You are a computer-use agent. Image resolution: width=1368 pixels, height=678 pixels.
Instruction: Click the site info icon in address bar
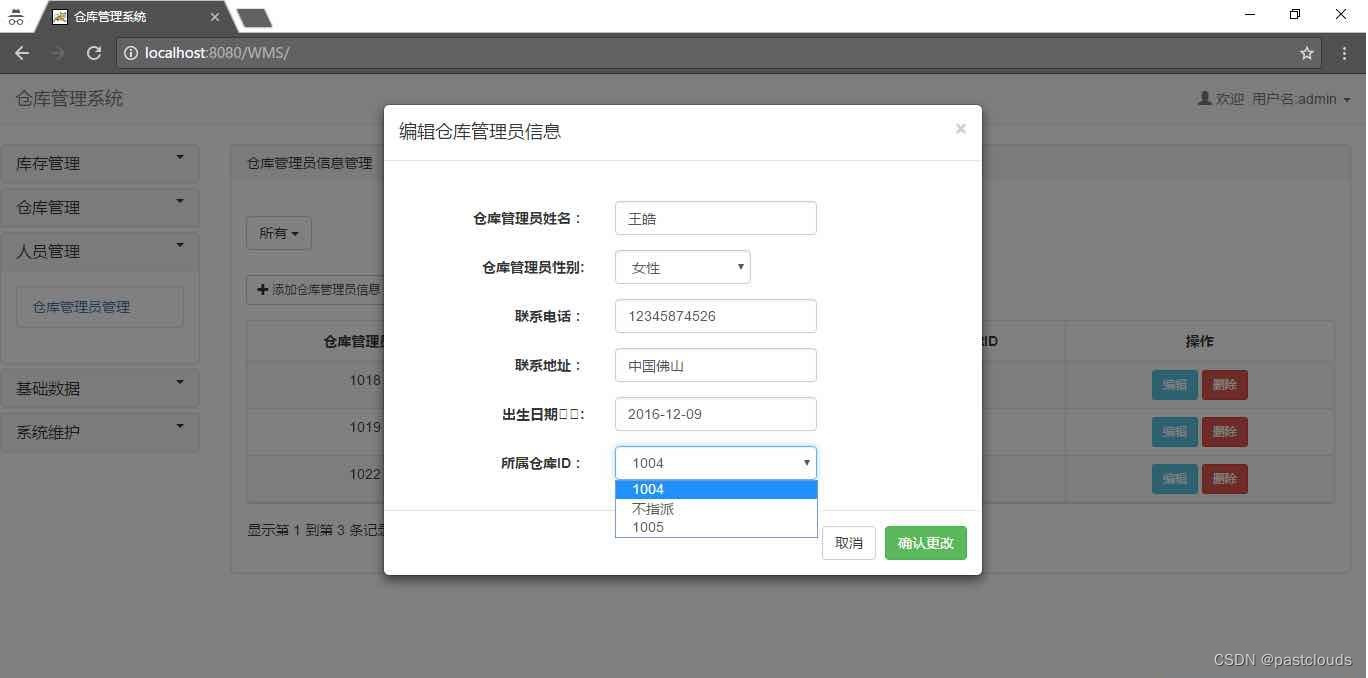tap(130, 53)
